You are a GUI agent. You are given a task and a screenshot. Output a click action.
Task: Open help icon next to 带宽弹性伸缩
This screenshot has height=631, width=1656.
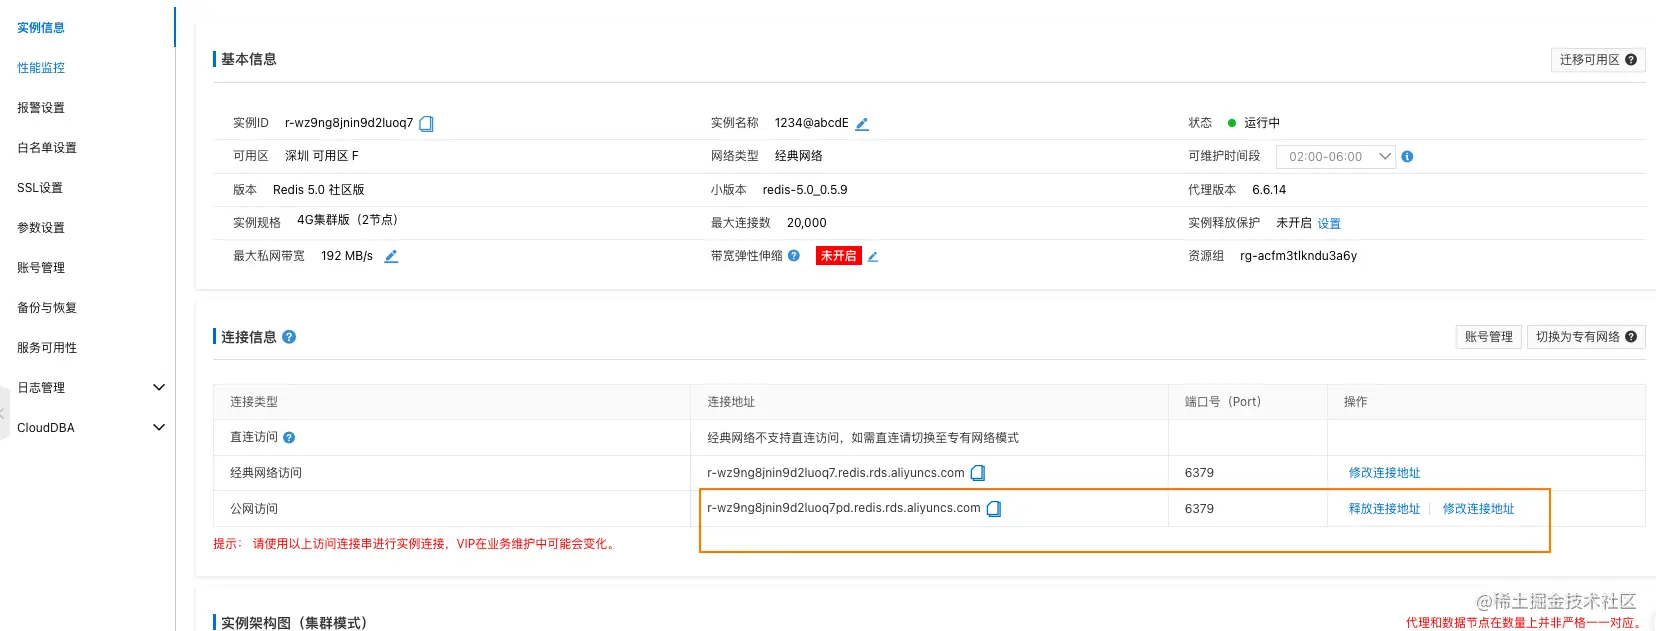[794, 256]
